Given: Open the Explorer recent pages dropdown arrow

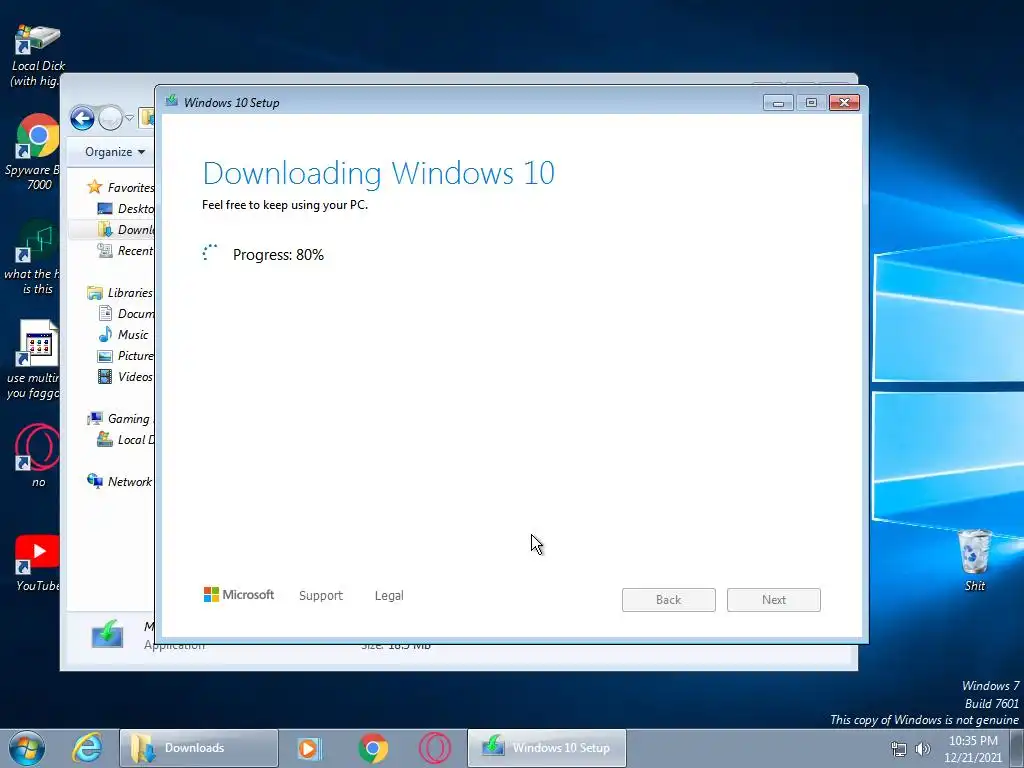Looking at the screenshot, I should (x=129, y=118).
